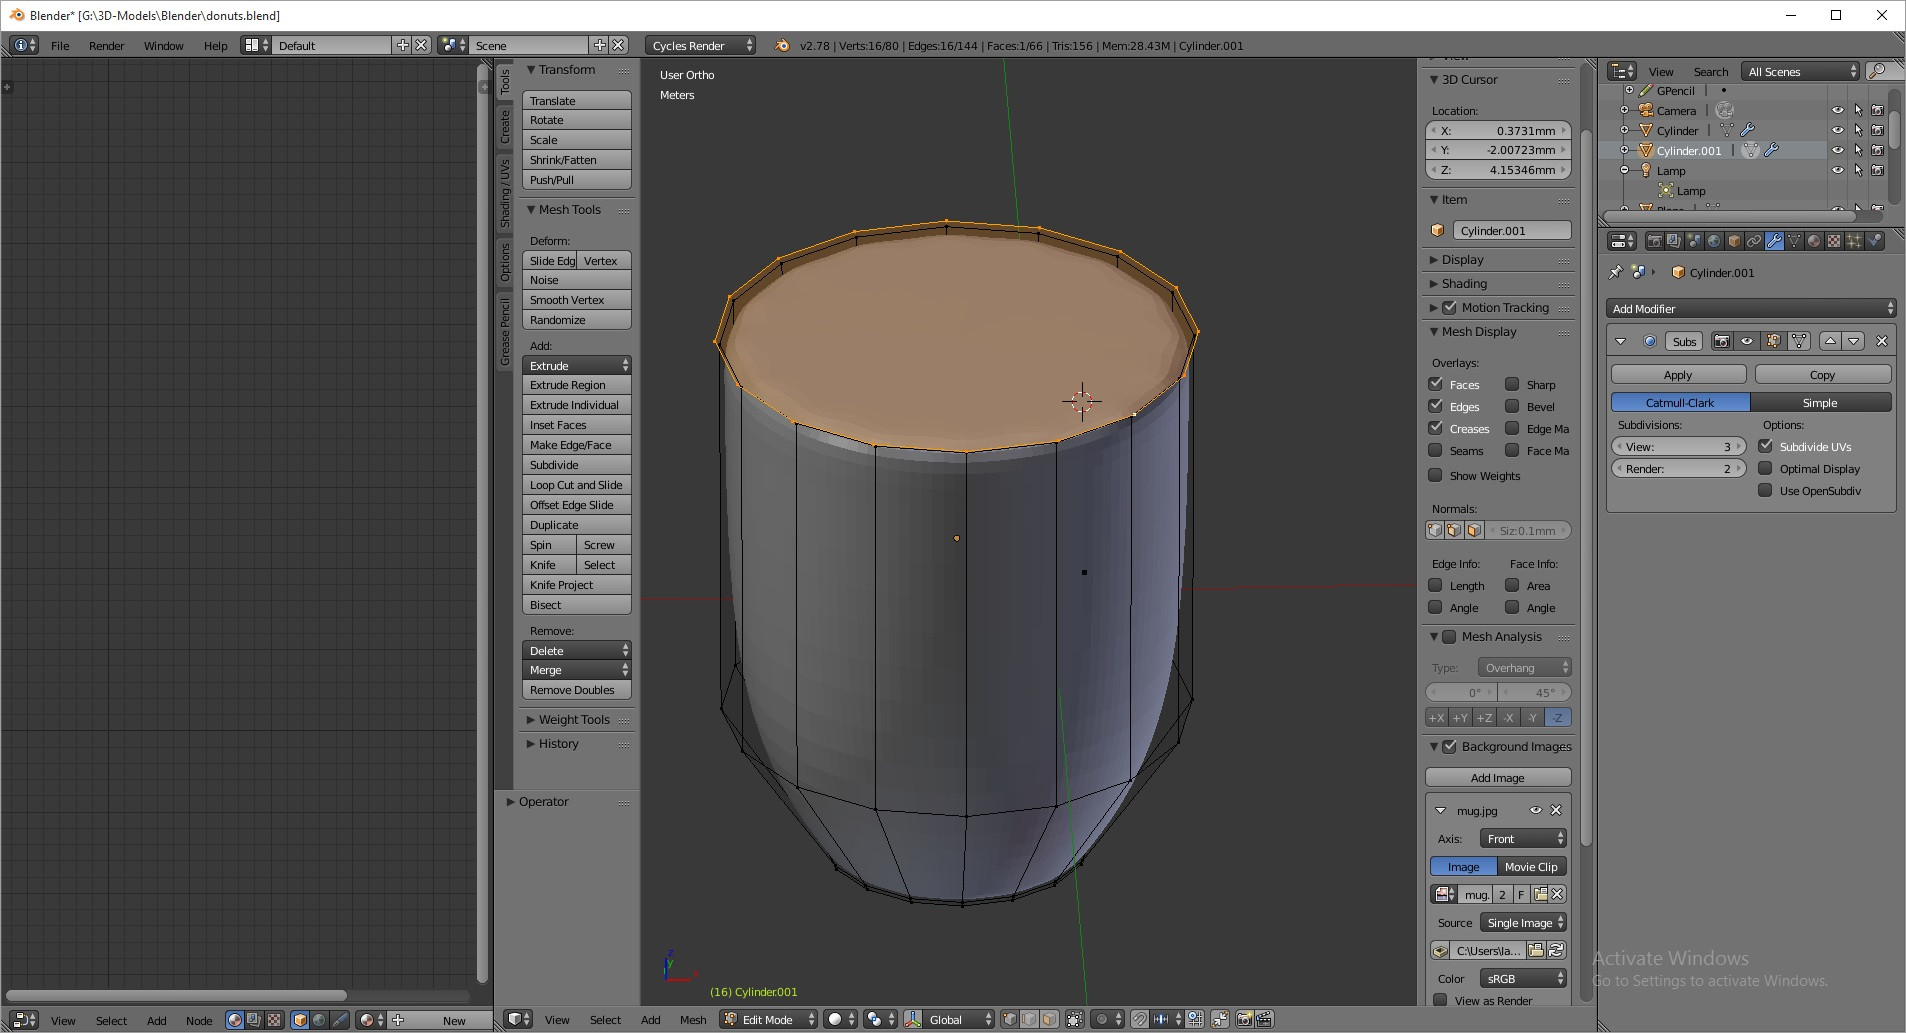
Task: Reload the mug.jpg image file icon
Action: [x=1556, y=950]
